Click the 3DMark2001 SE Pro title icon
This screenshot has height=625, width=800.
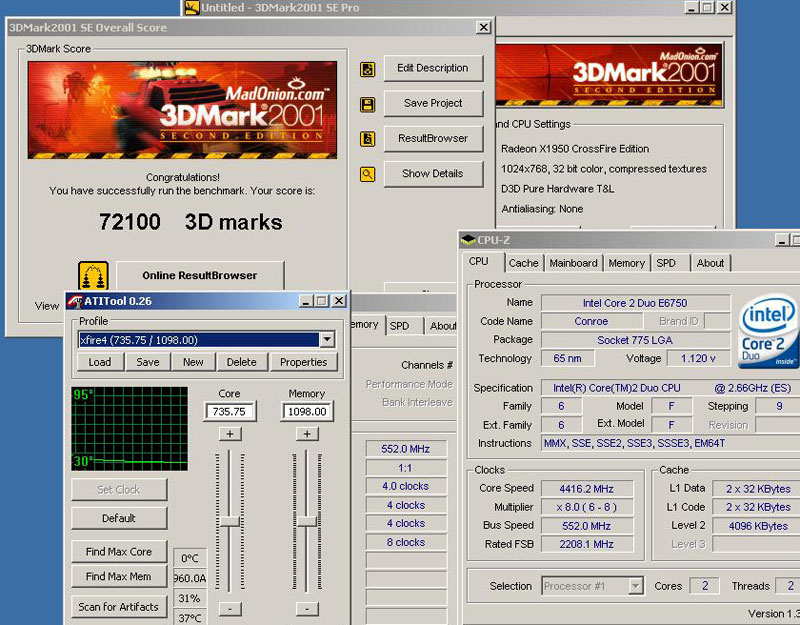click(x=191, y=7)
